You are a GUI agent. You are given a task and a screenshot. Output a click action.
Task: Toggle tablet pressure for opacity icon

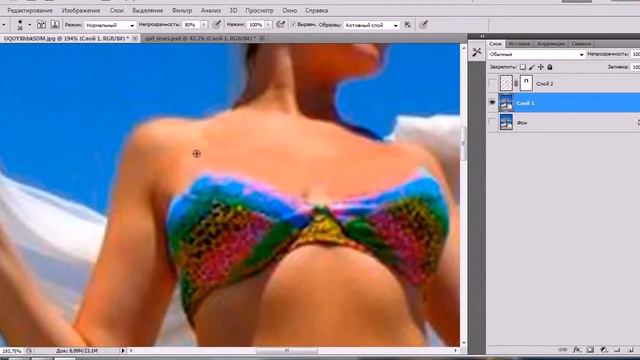tap(217, 25)
